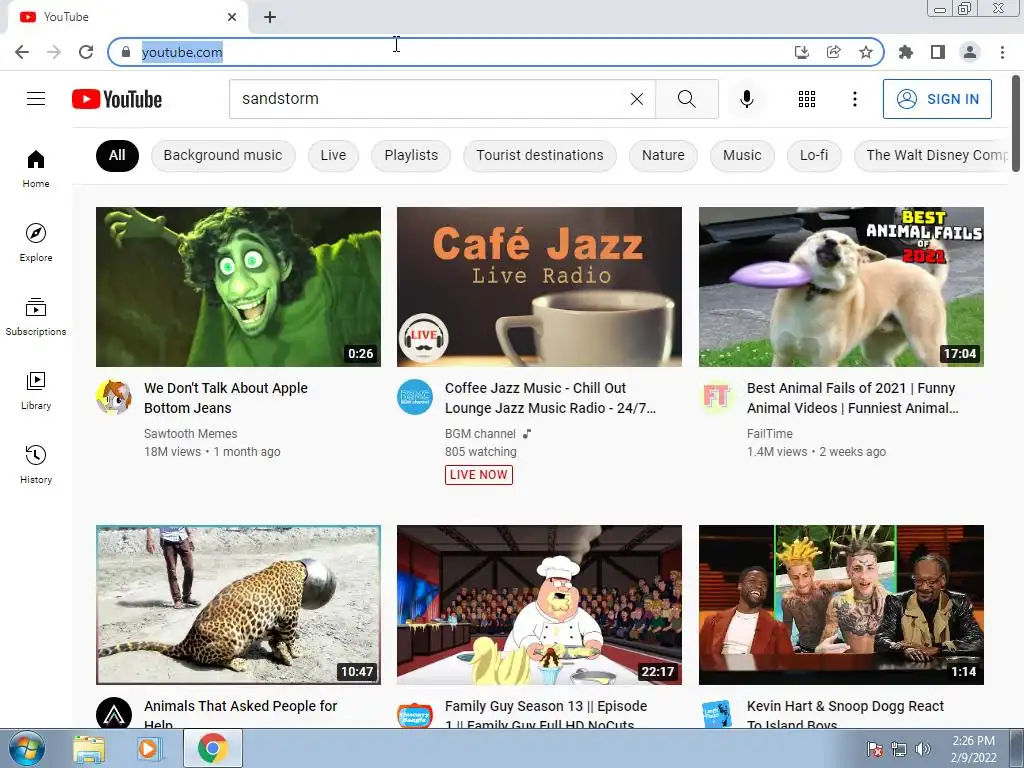Open the YouTube hamburger guide menu

[36, 99]
